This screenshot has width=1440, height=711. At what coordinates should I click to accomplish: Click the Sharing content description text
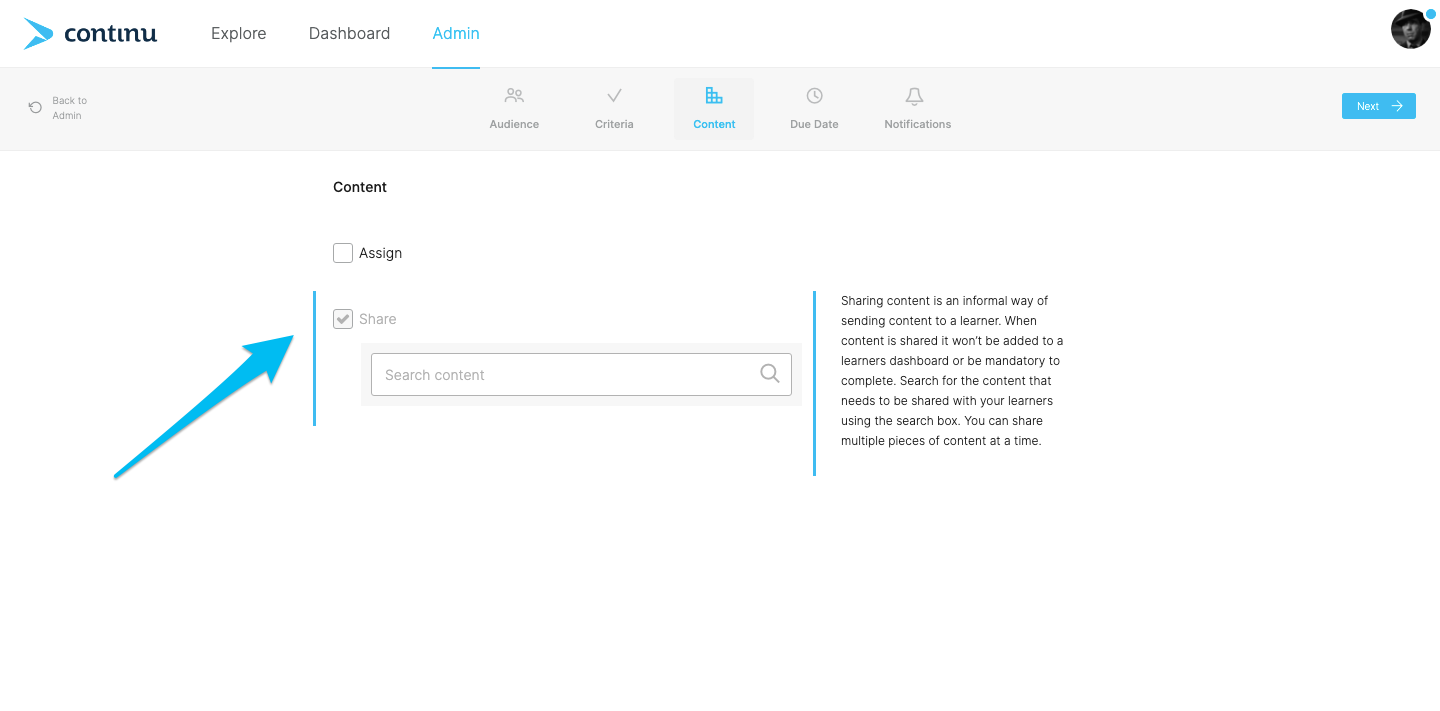(952, 371)
